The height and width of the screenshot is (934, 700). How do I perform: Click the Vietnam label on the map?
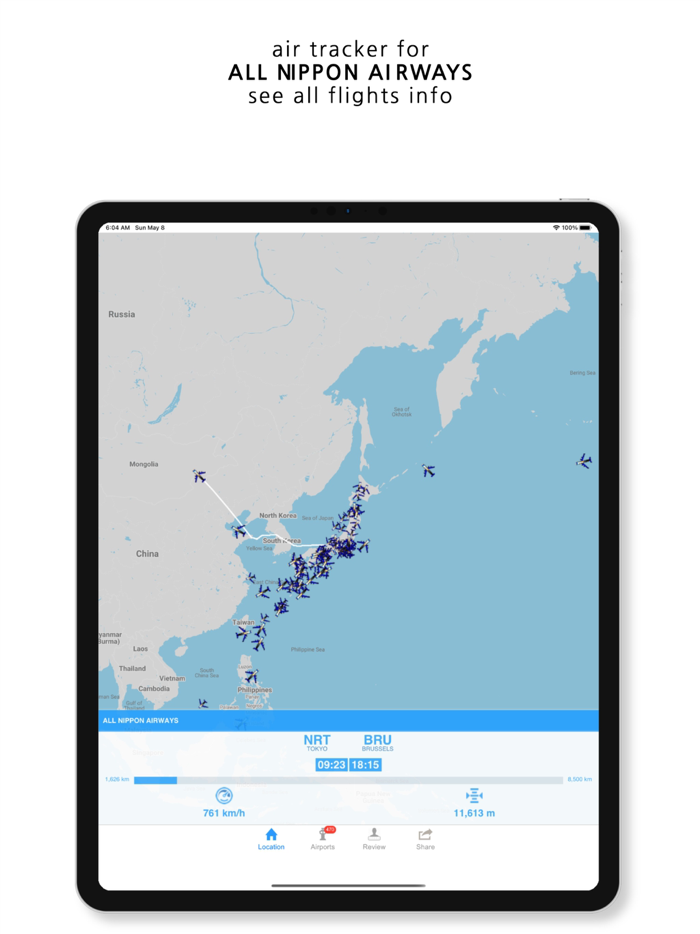click(x=172, y=678)
